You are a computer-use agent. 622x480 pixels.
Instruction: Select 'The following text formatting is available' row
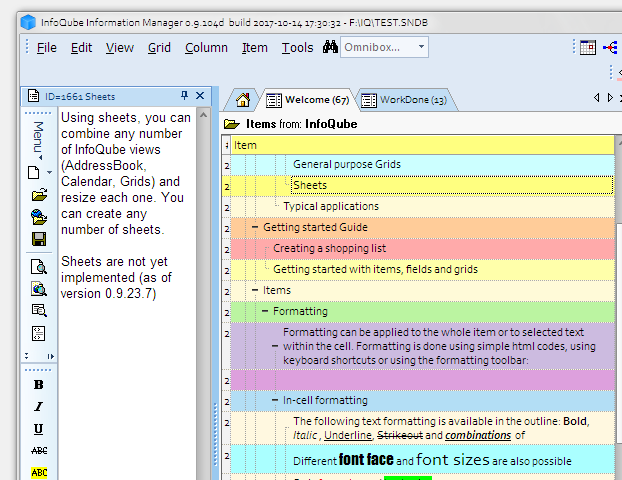pyautogui.click(x=423, y=428)
